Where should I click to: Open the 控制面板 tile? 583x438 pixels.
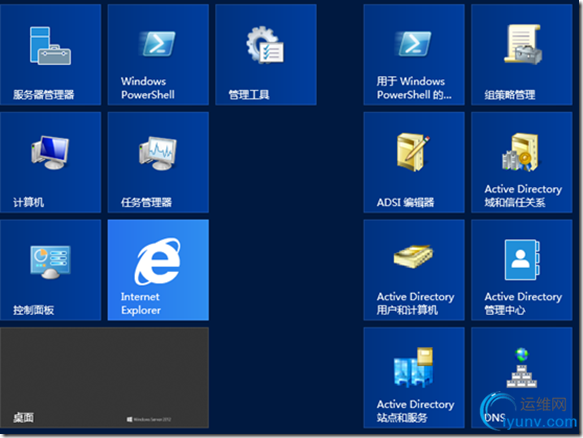click(51, 270)
